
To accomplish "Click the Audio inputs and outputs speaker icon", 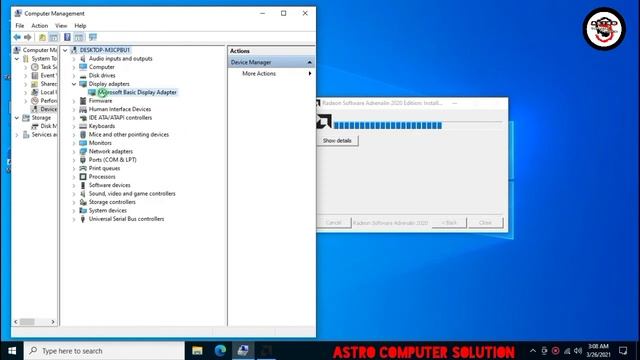I will tap(83, 59).
